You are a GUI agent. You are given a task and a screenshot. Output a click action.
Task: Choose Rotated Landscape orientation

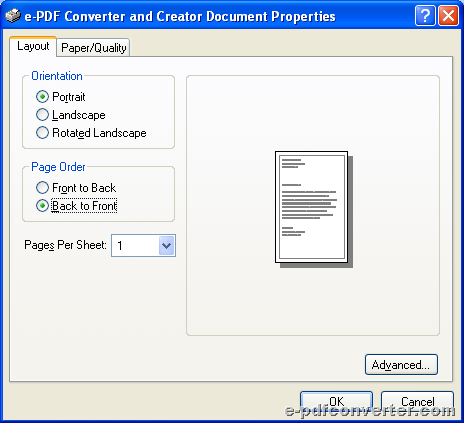pos(42,133)
